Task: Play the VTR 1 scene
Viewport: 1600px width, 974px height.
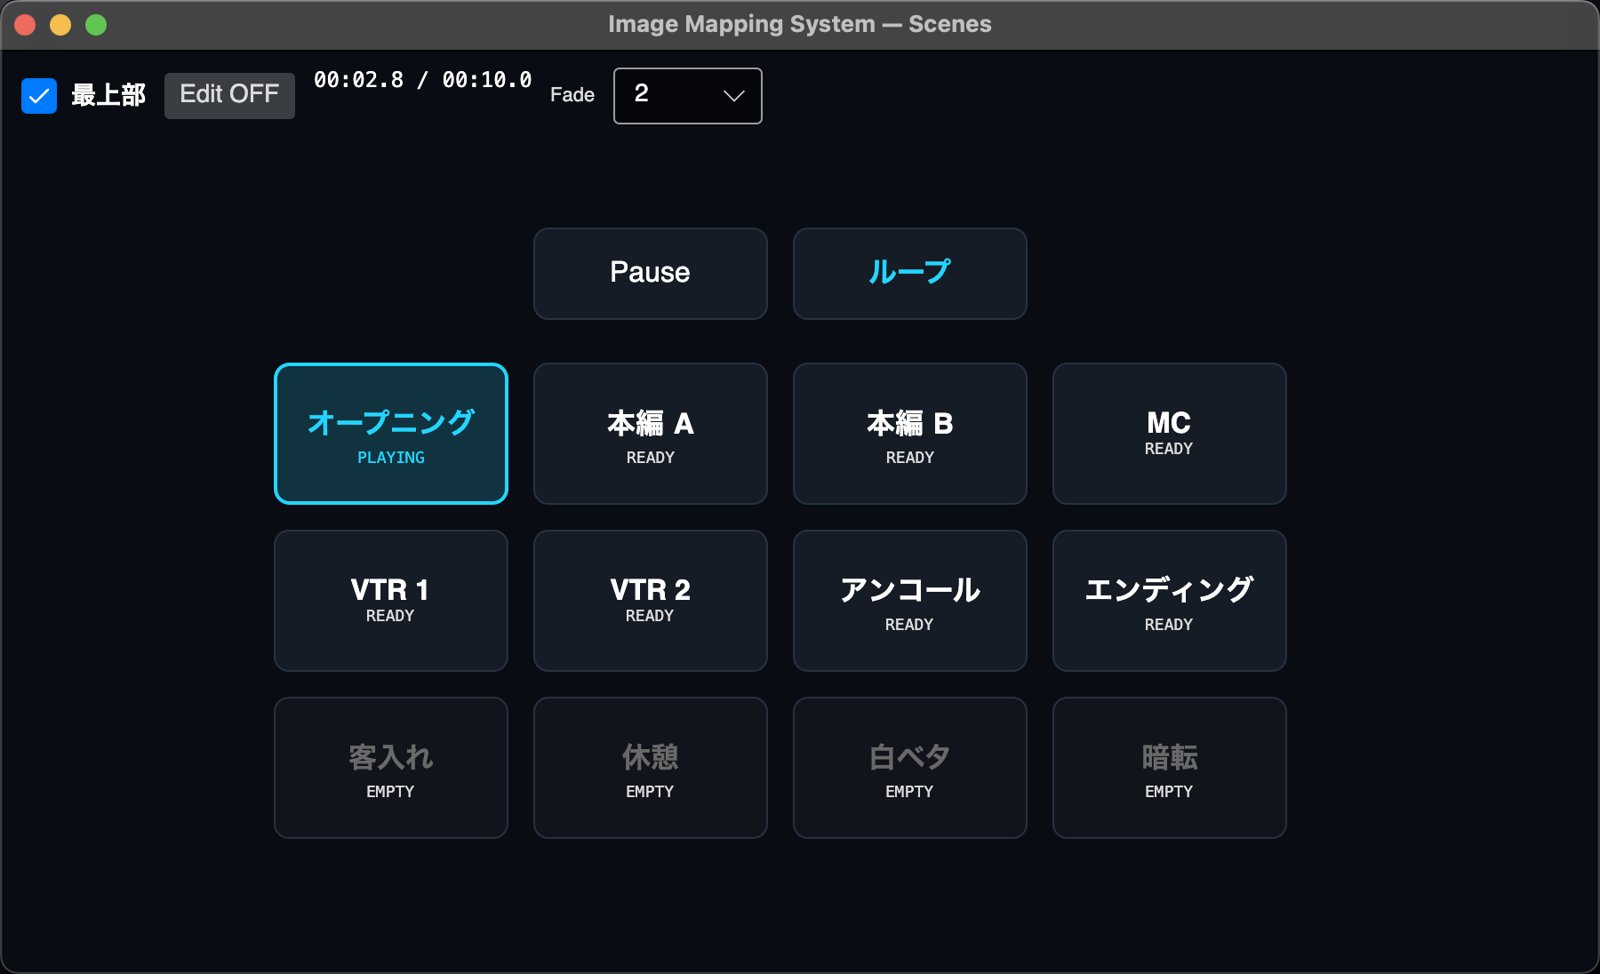Action: (x=391, y=600)
